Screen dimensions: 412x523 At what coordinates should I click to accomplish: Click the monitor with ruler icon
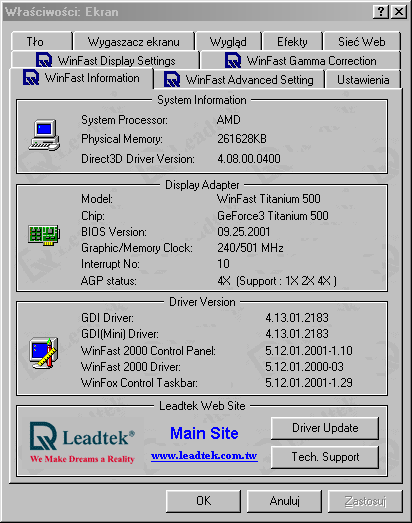44,353
